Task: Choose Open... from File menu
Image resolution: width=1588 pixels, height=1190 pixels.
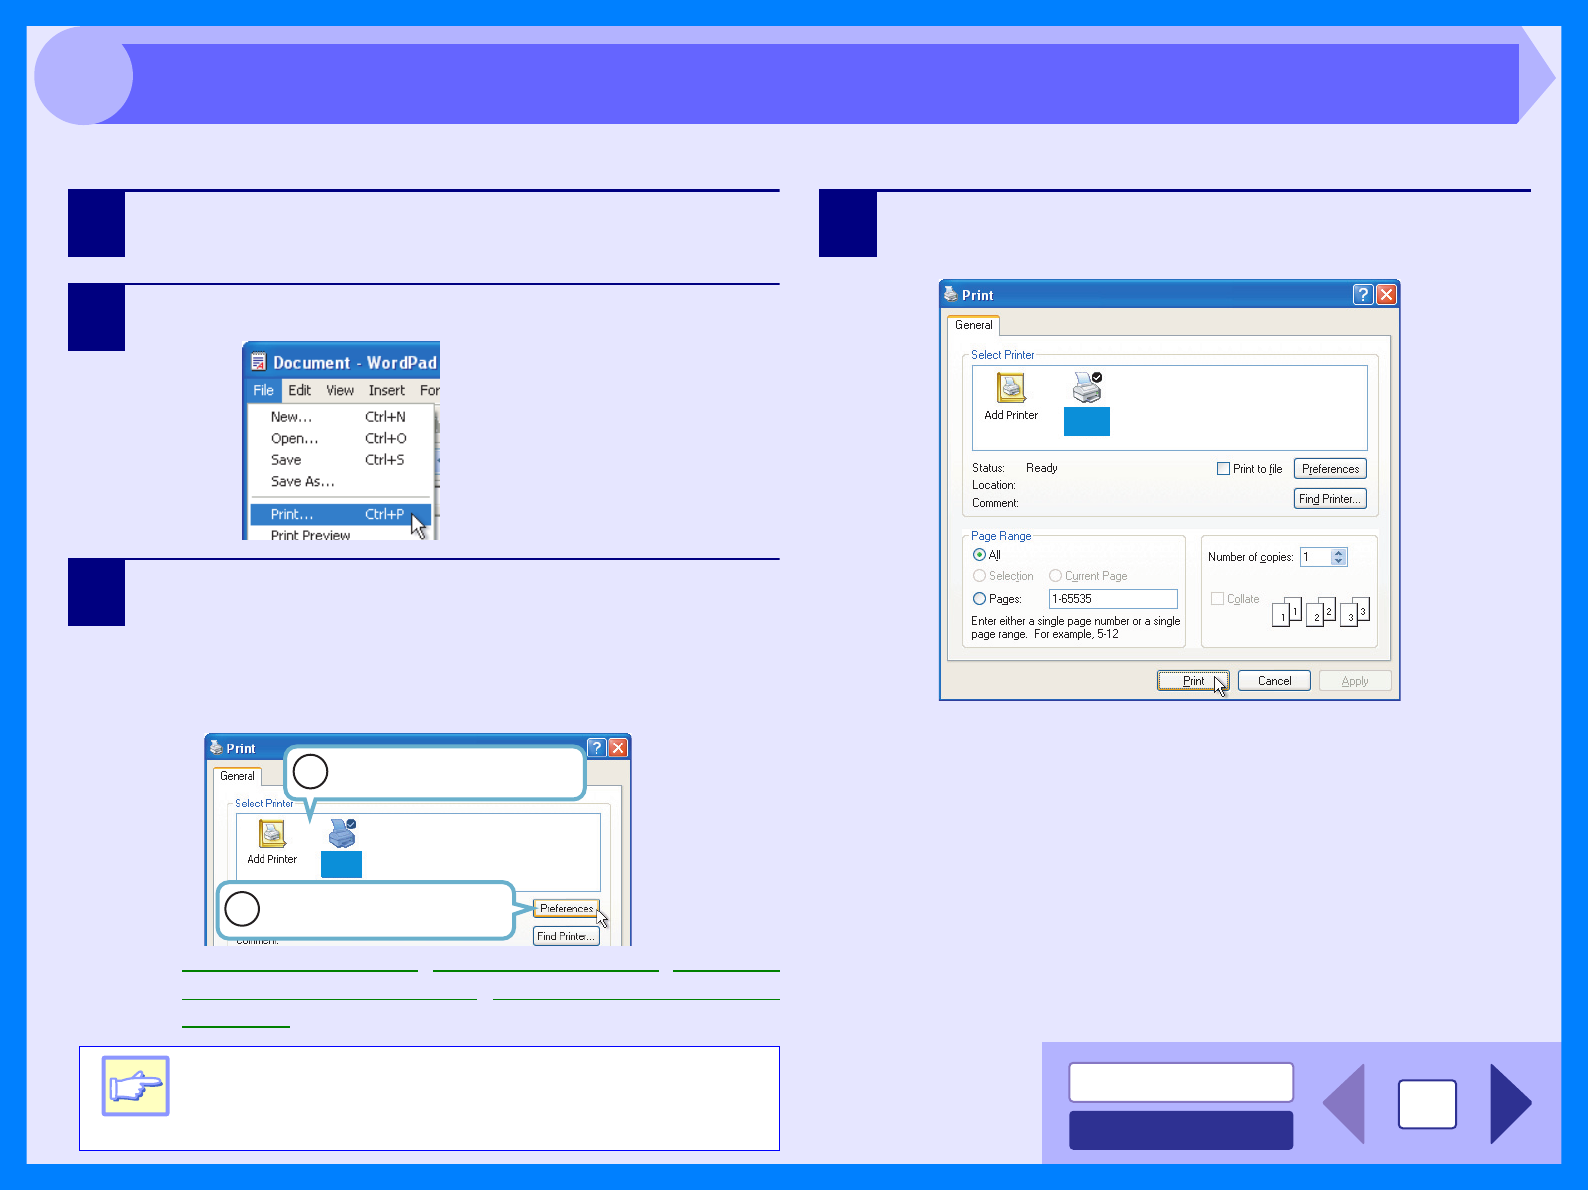Action: (340, 438)
